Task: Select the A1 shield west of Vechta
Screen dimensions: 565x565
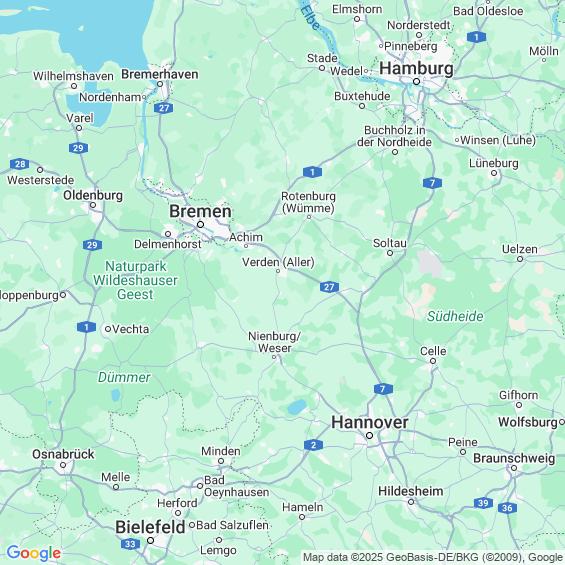Action: click(x=86, y=327)
